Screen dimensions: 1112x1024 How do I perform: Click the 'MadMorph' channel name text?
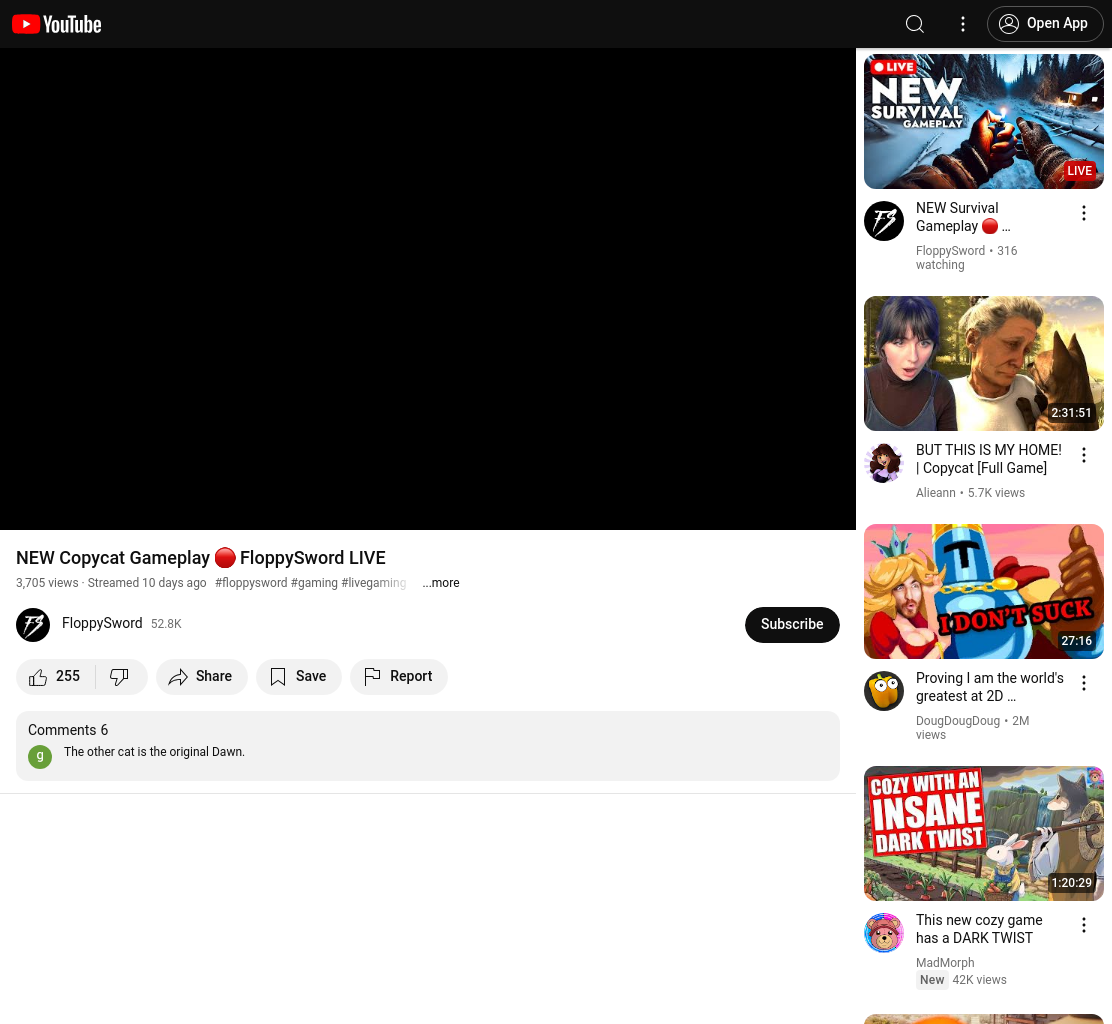(x=945, y=963)
